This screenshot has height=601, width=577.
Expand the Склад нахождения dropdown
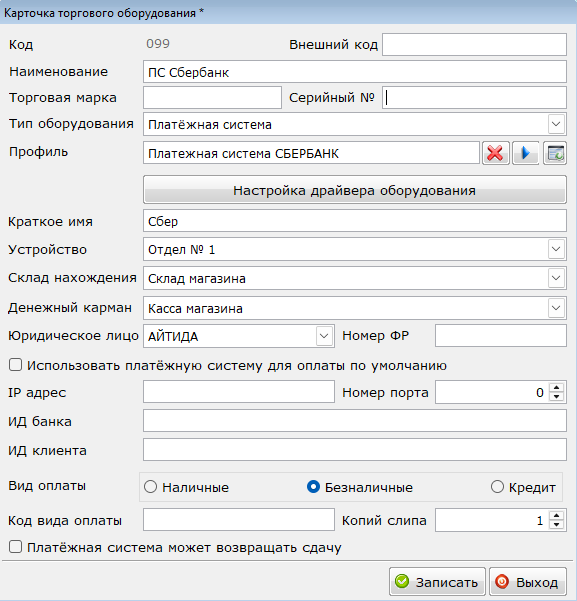[556, 278]
